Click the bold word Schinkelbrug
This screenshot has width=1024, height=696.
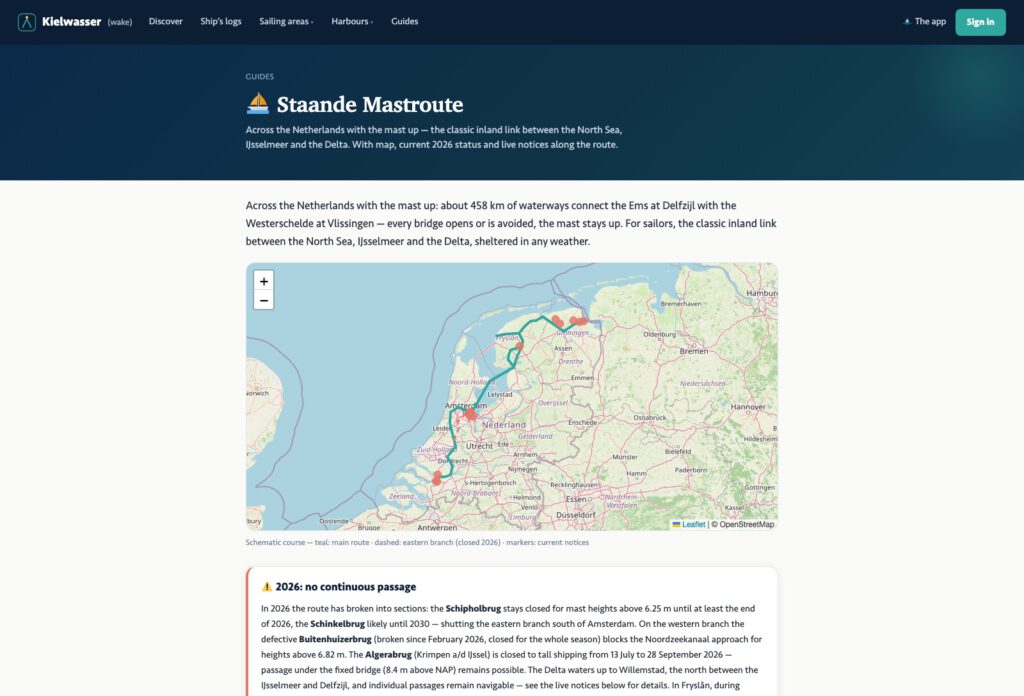337,624
